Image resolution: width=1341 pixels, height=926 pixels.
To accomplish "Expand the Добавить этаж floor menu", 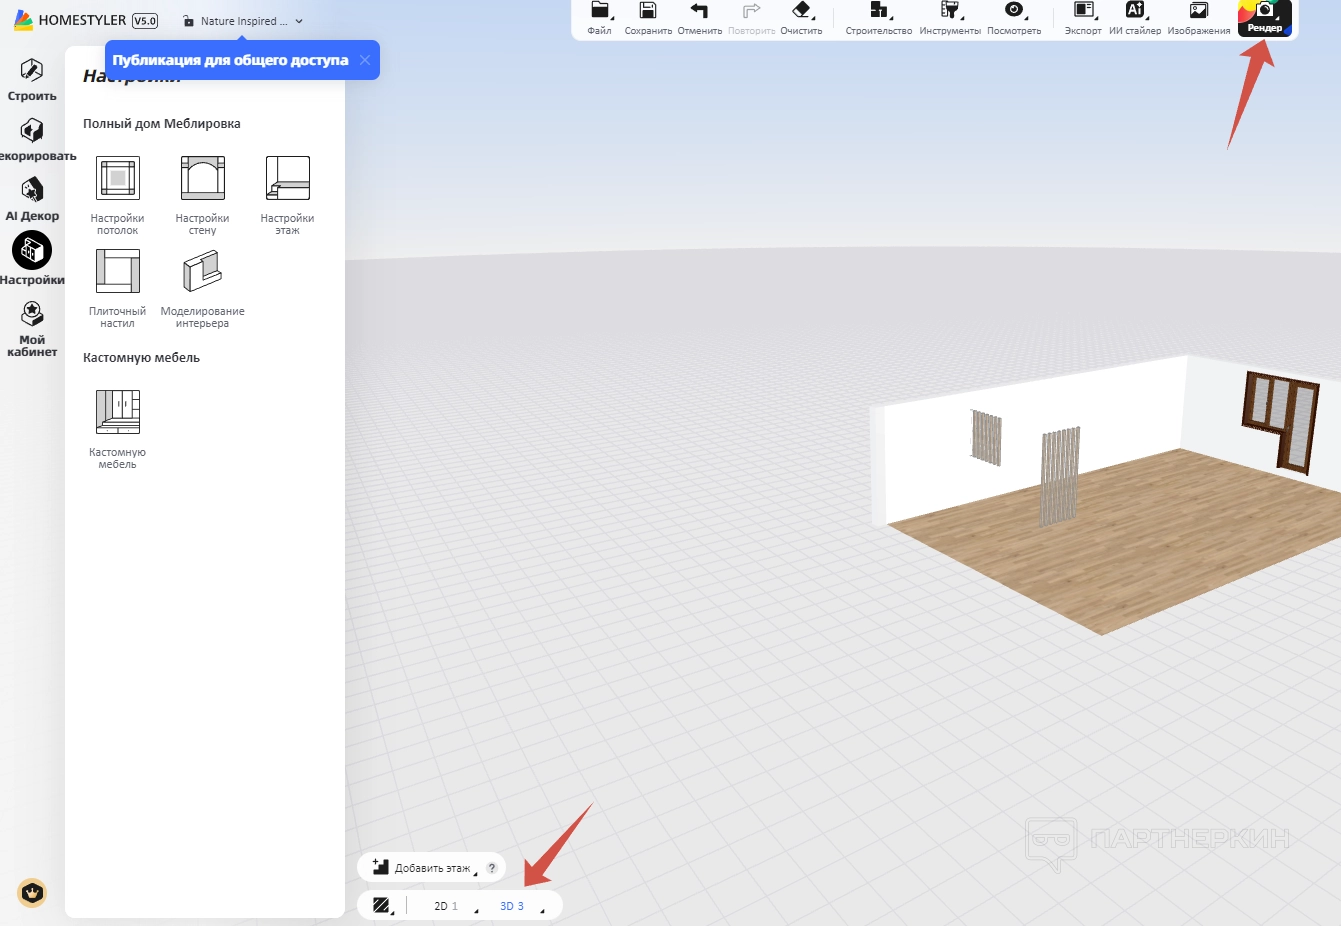I will [x=424, y=868].
